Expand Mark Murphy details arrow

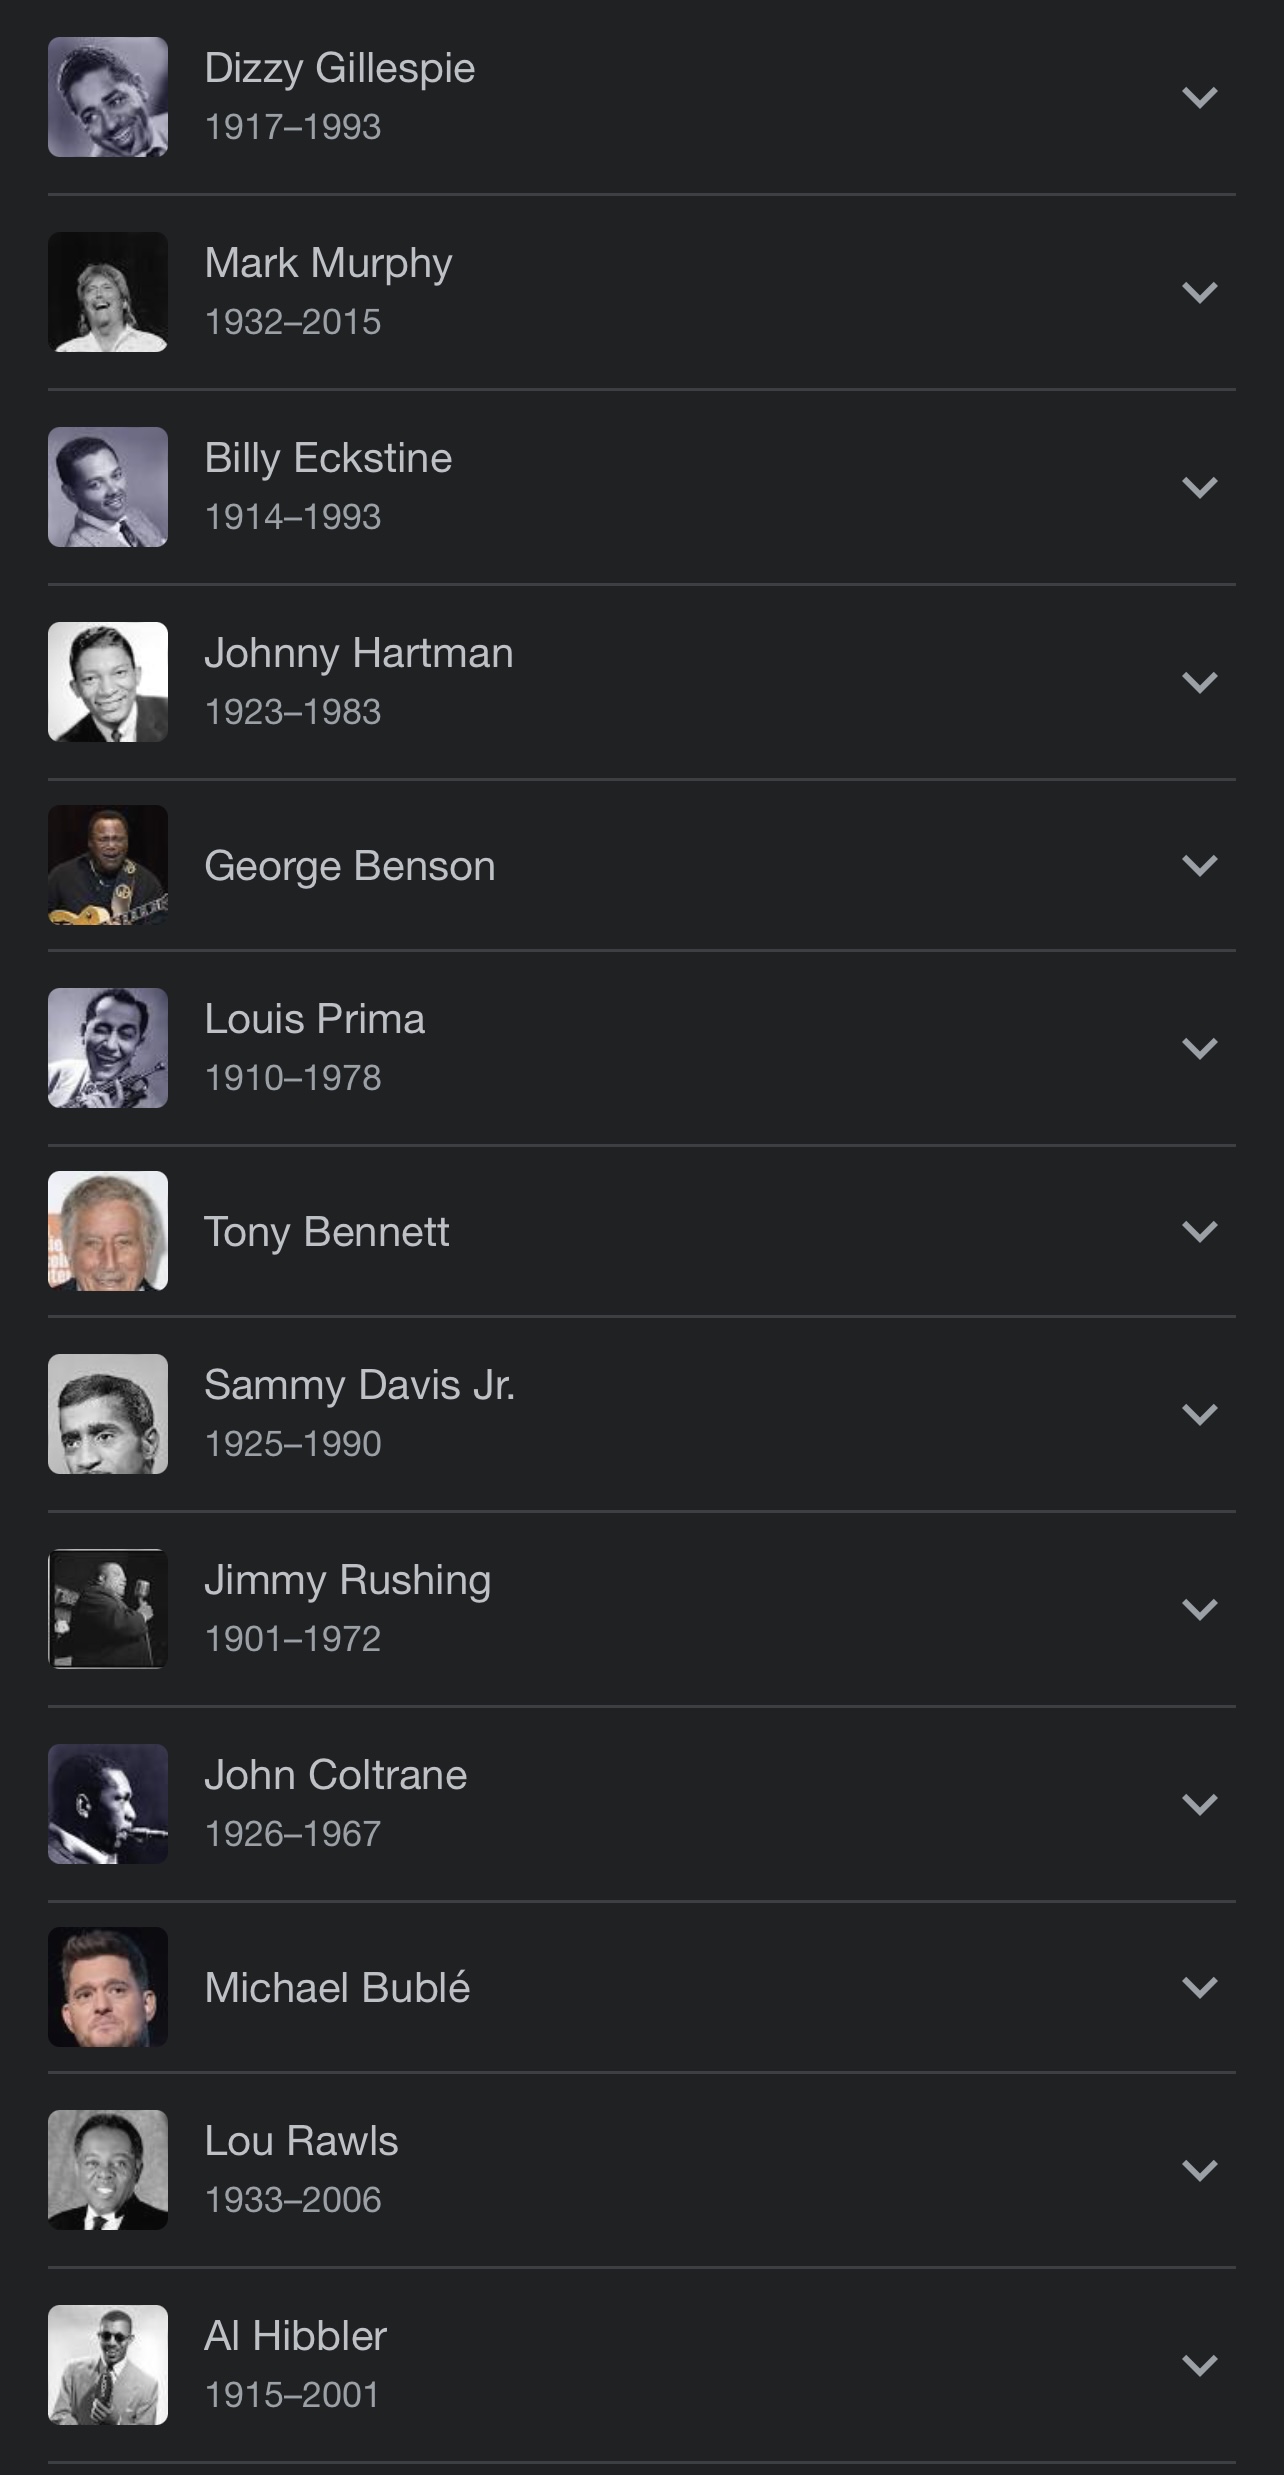click(x=1199, y=293)
